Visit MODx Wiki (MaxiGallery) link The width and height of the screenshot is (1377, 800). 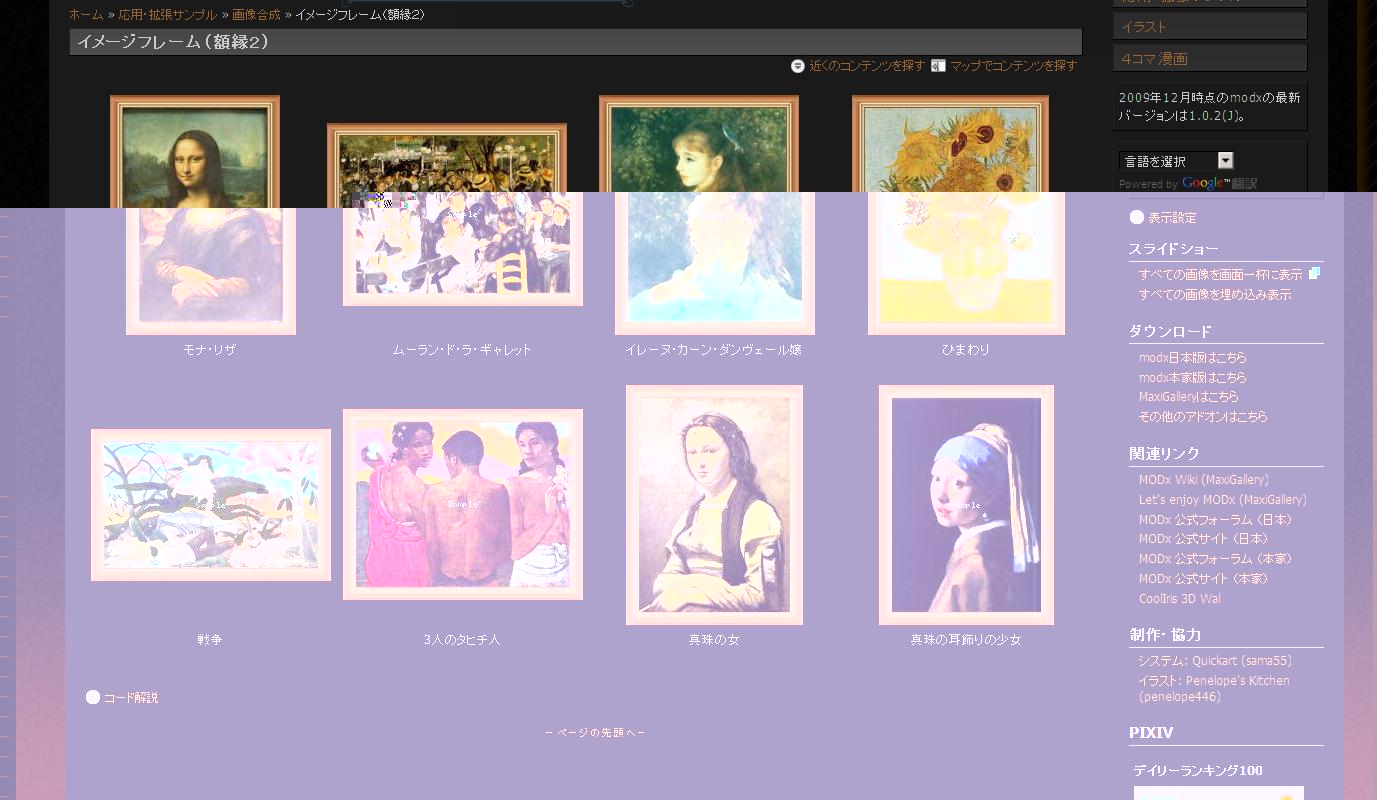click(1203, 480)
